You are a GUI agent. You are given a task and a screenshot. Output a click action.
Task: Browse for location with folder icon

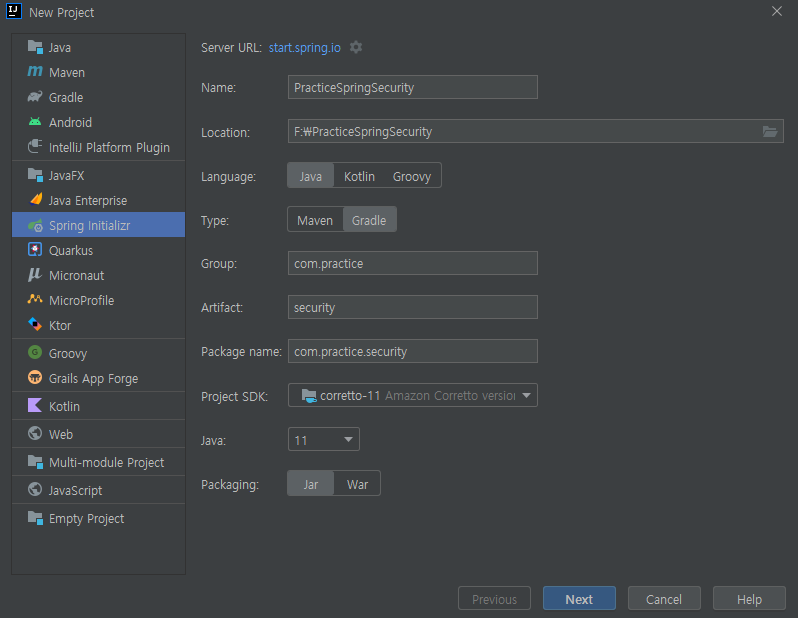tap(770, 132)
